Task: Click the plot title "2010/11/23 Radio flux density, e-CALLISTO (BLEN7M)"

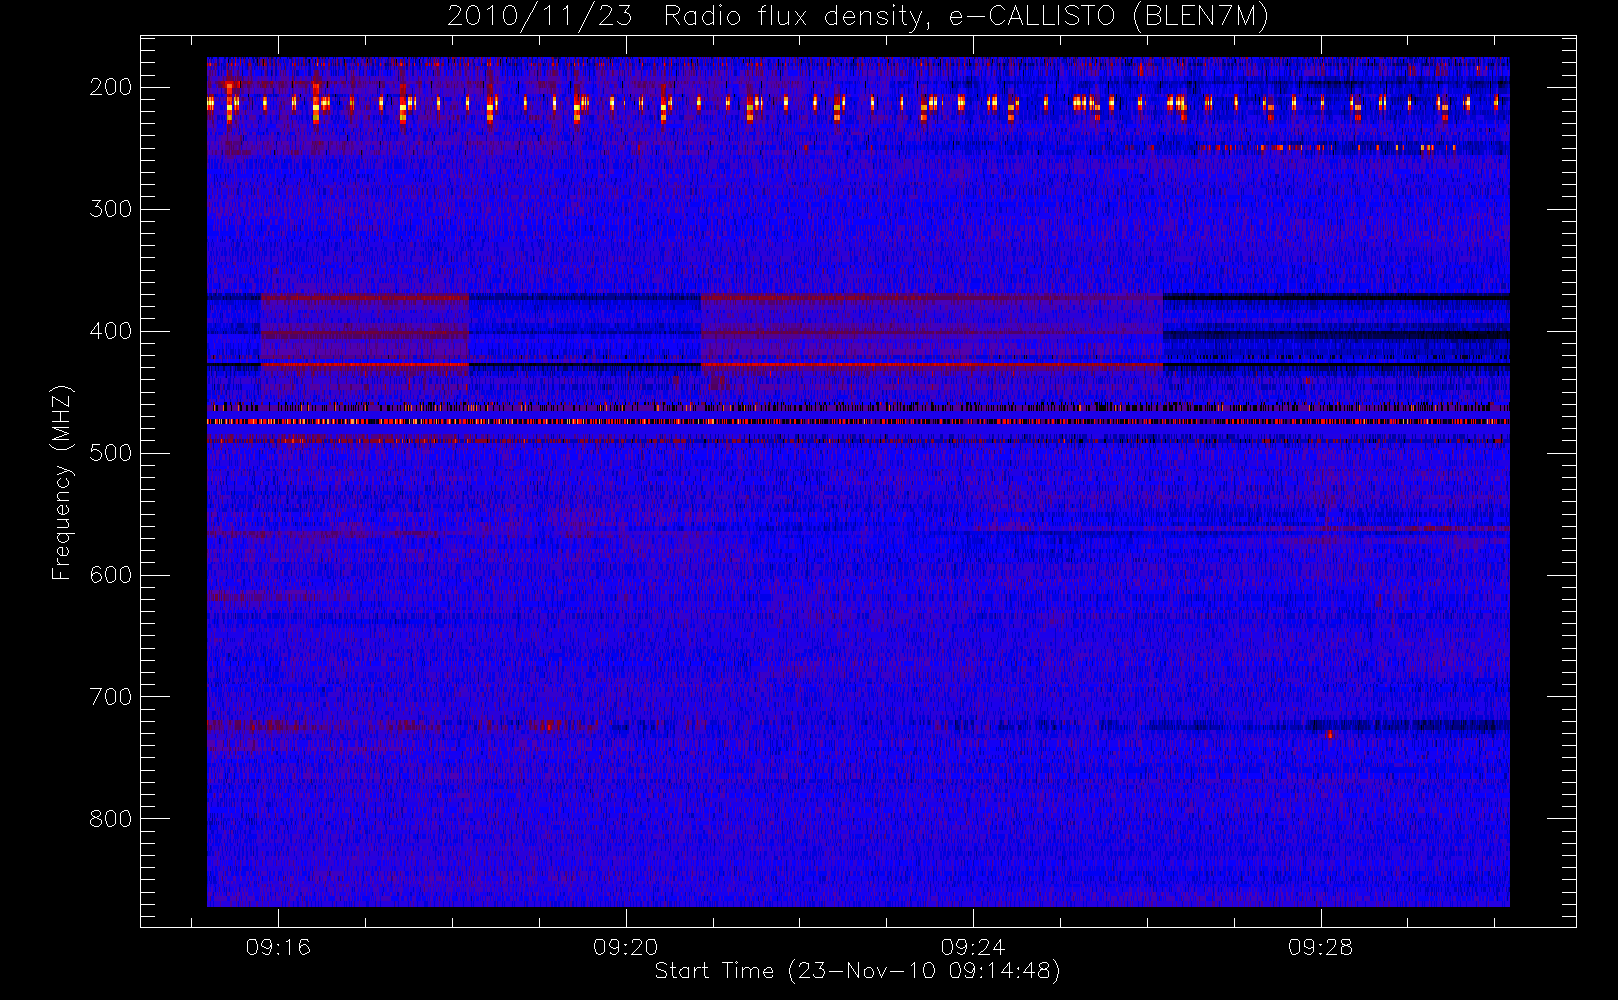Action: click(858, 17)
